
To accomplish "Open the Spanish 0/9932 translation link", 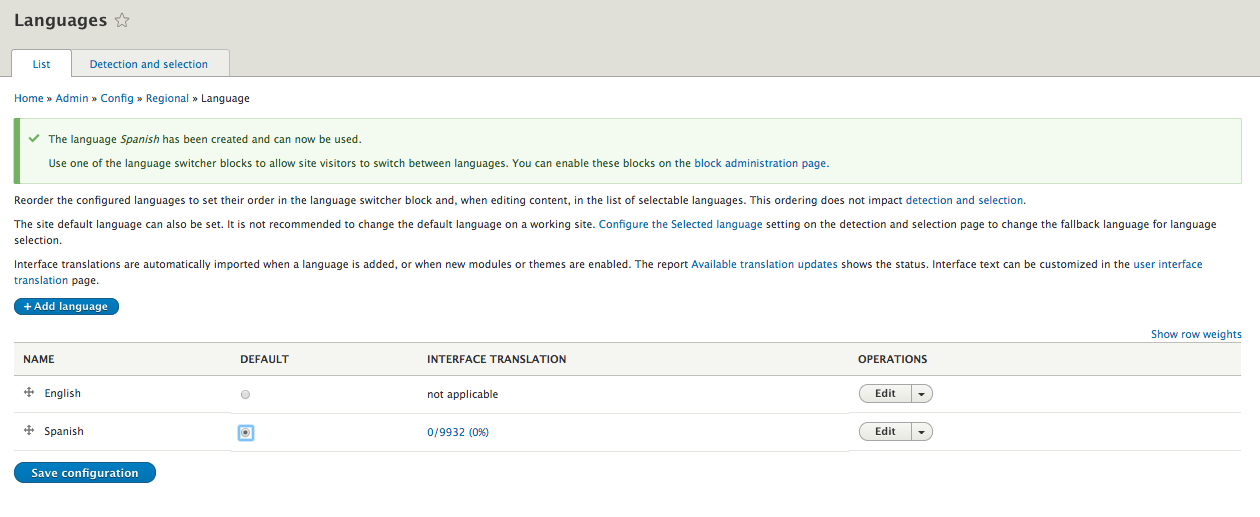I will click(x=458, y=432).
